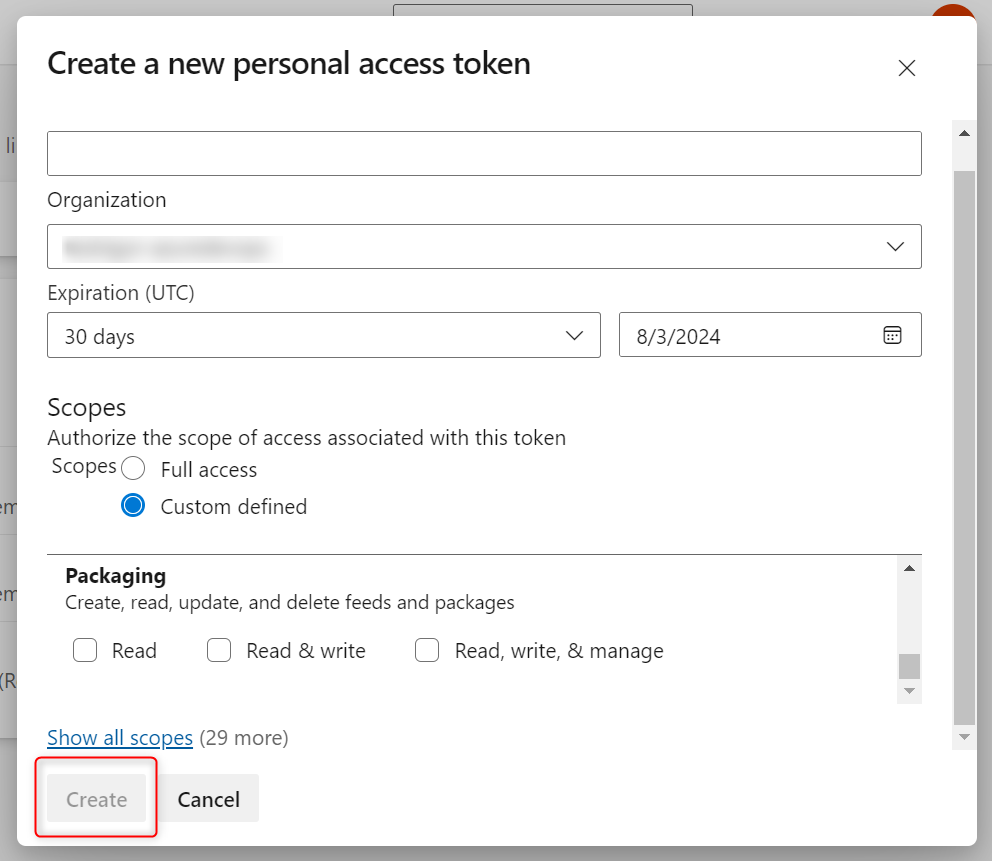
Task: Enable Packaging Read & write scope
Action: click(219, 651)
